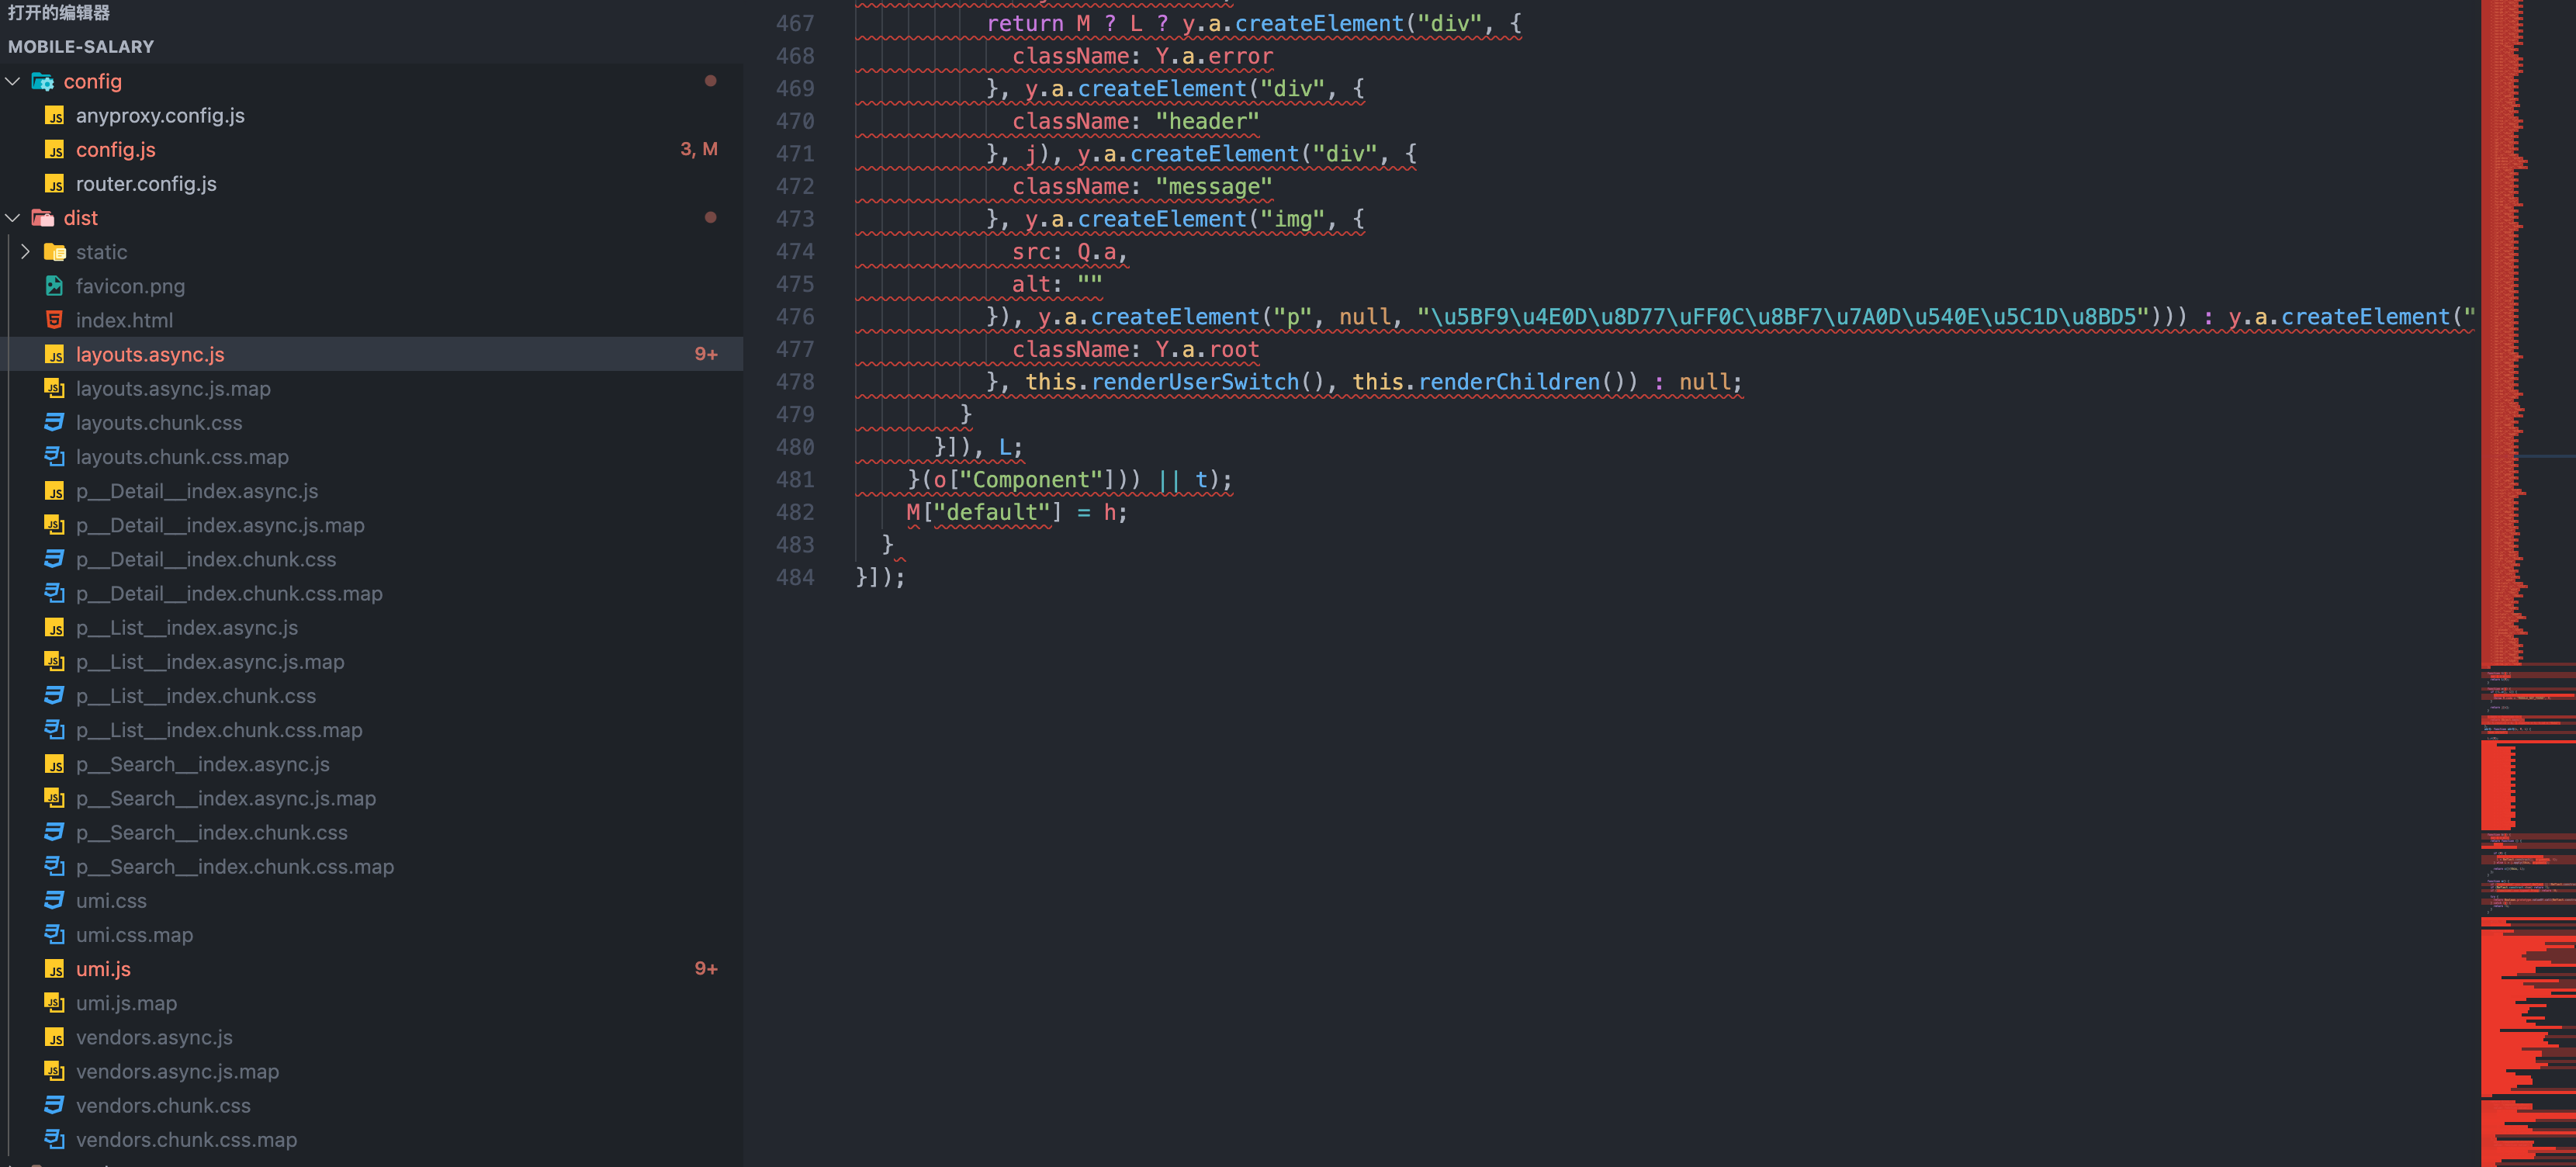The width and height of the screenshot is (2576, 1167).
Task: Collapse the 打开的编辑器 section
Action: tap(60, 13)
